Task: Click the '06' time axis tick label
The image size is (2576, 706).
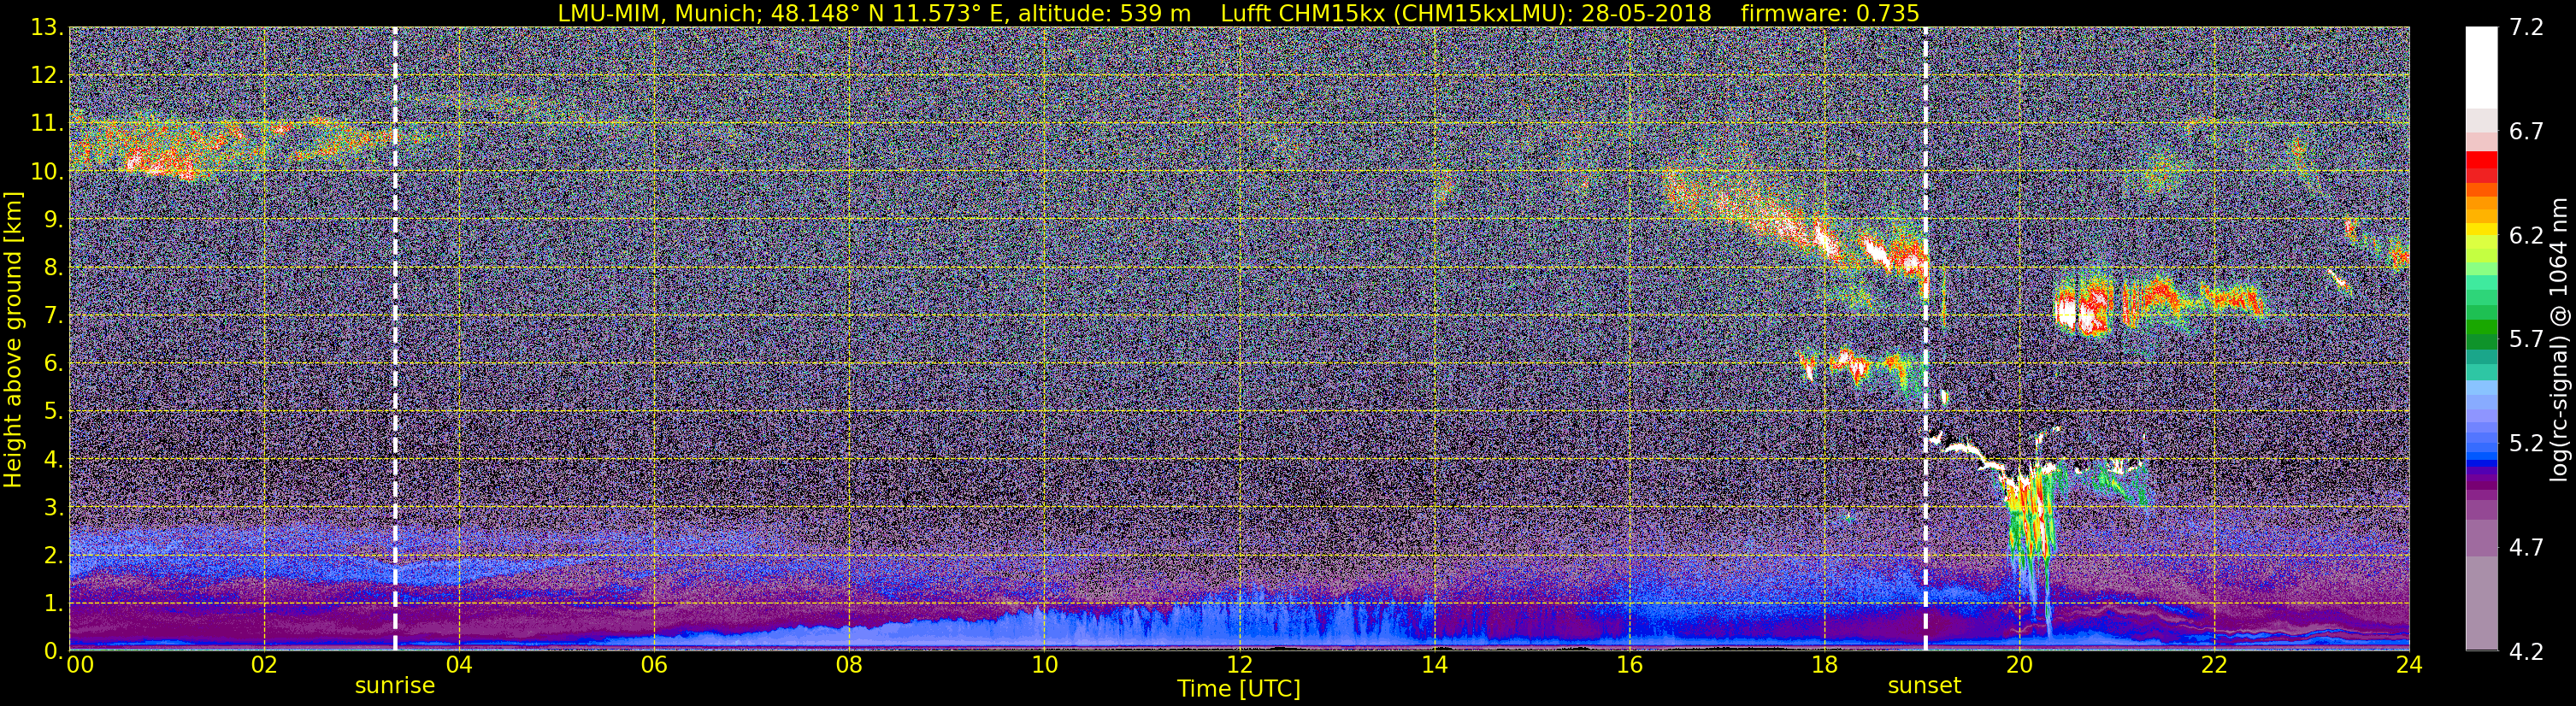Action: click(x=653, y=665)
